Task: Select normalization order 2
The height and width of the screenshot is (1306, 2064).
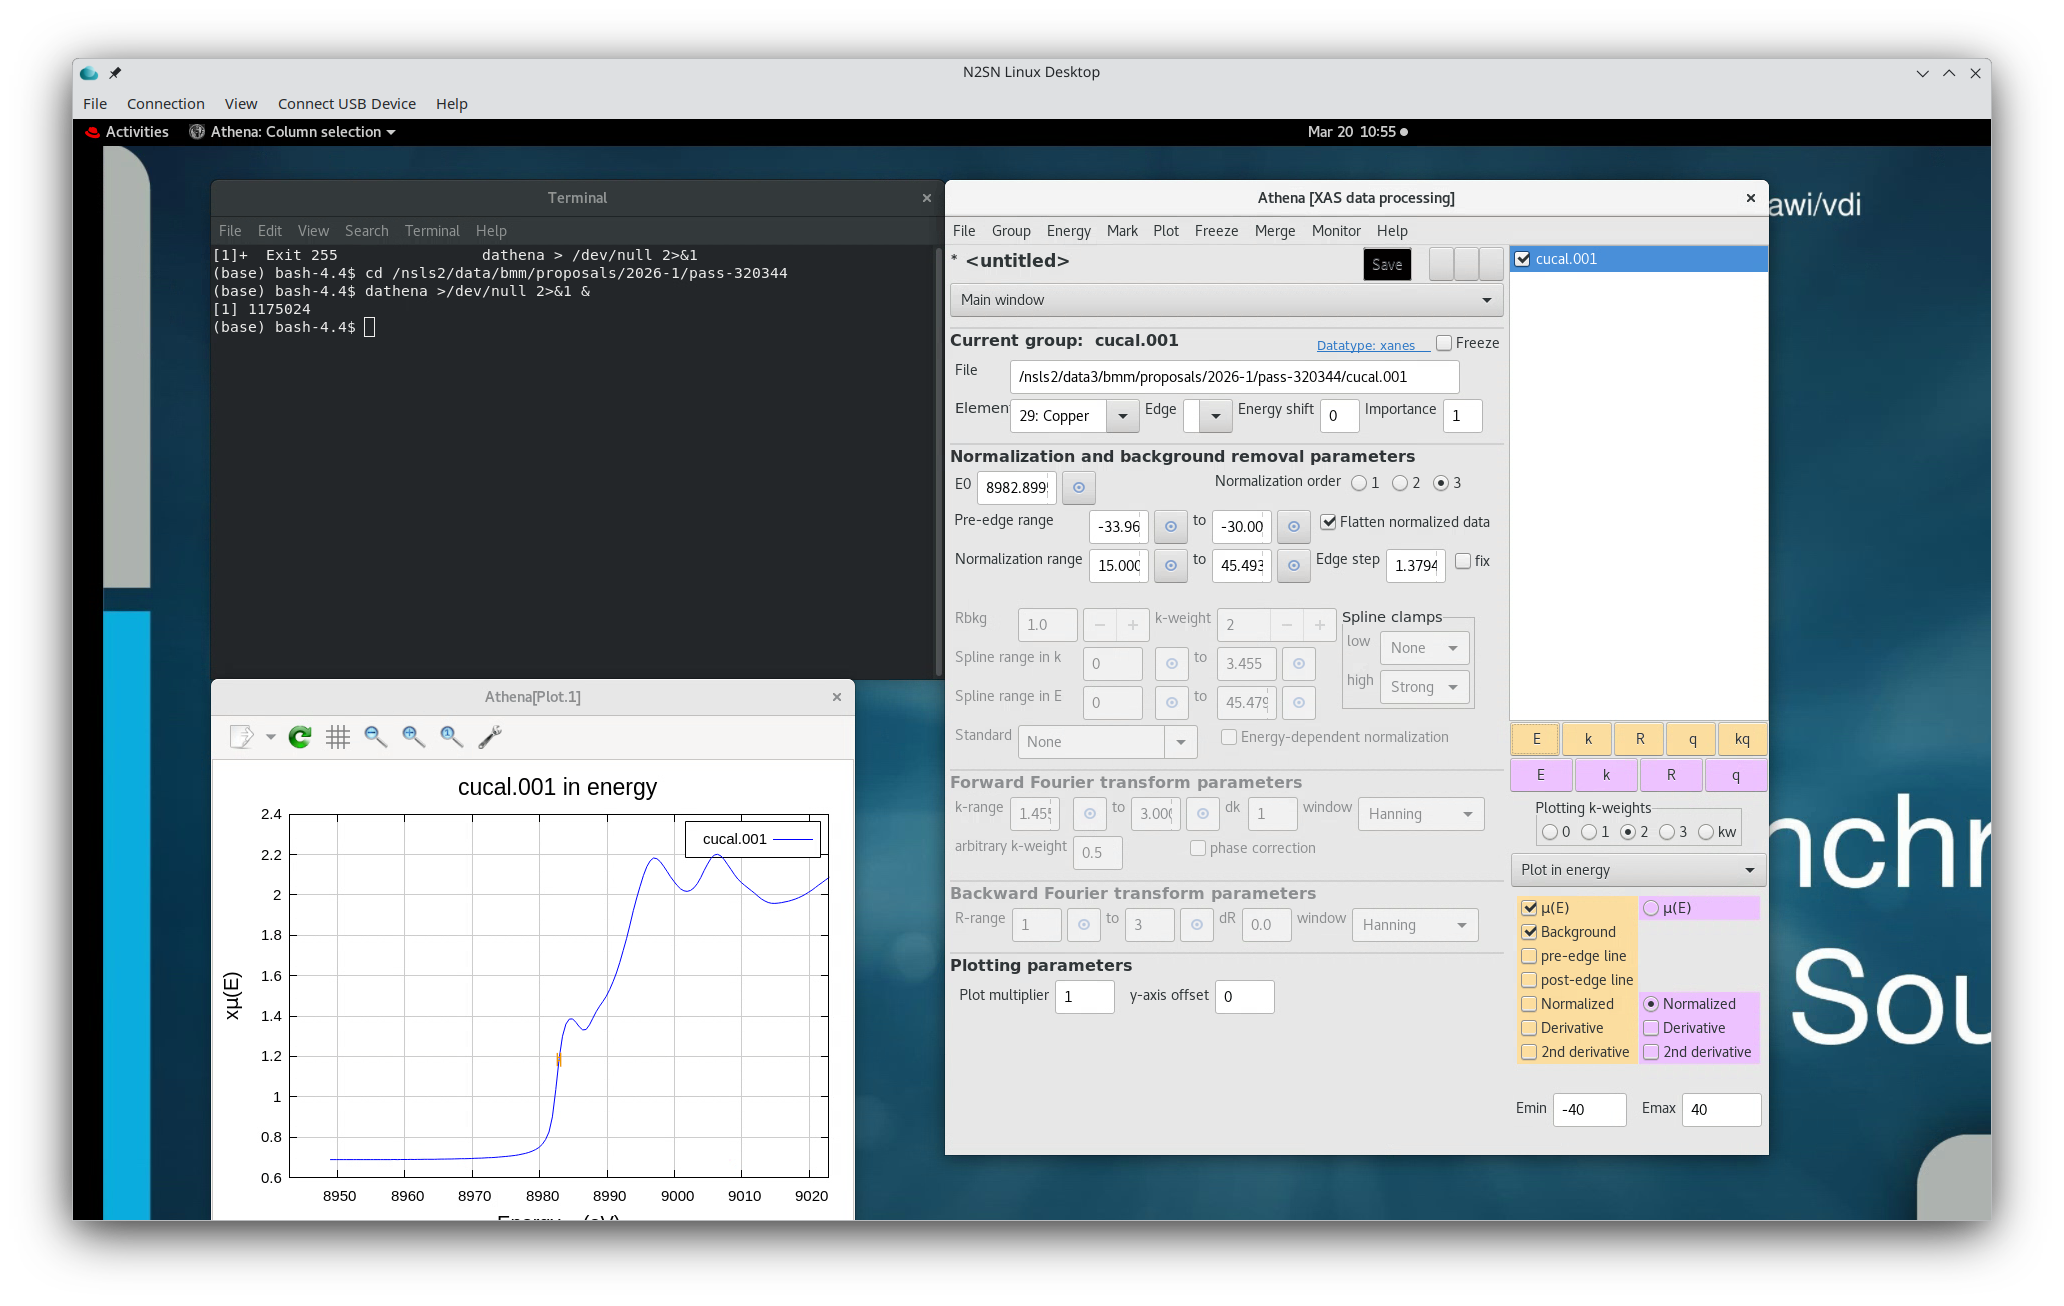Action: 1400,483
